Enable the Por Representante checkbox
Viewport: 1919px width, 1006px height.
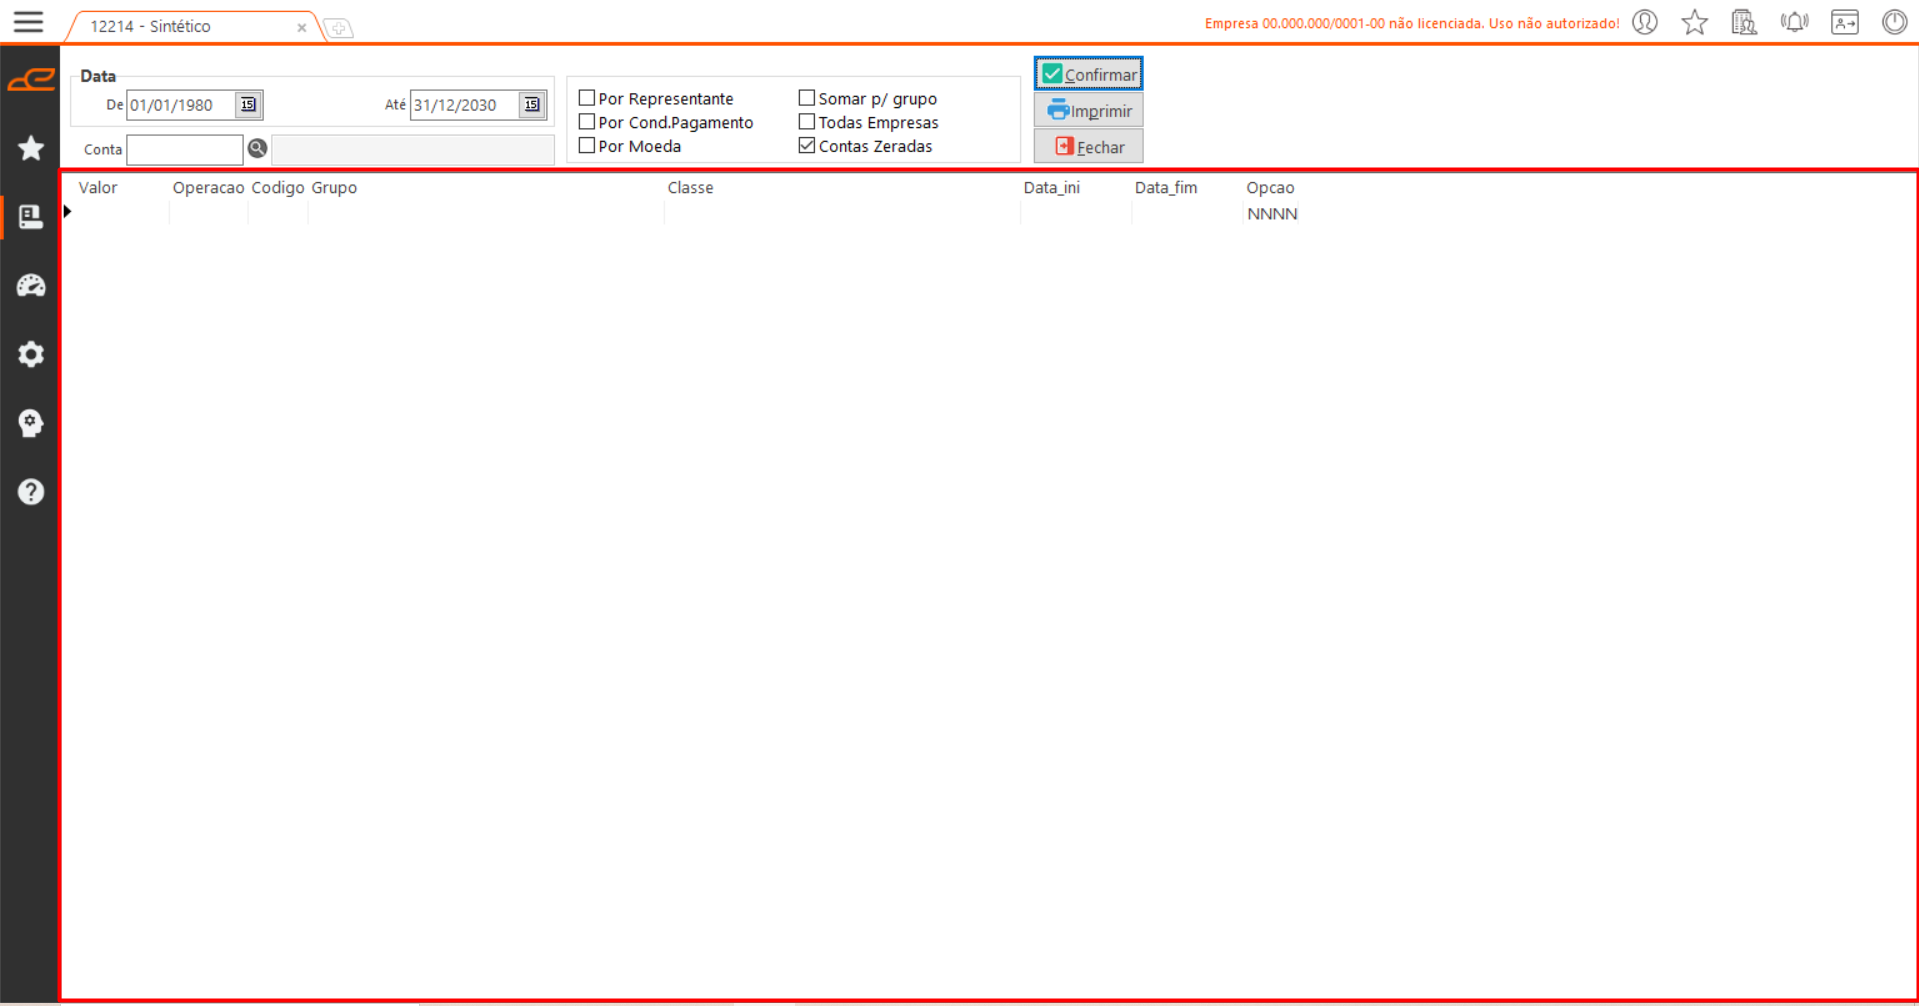(x=587, y=98)
